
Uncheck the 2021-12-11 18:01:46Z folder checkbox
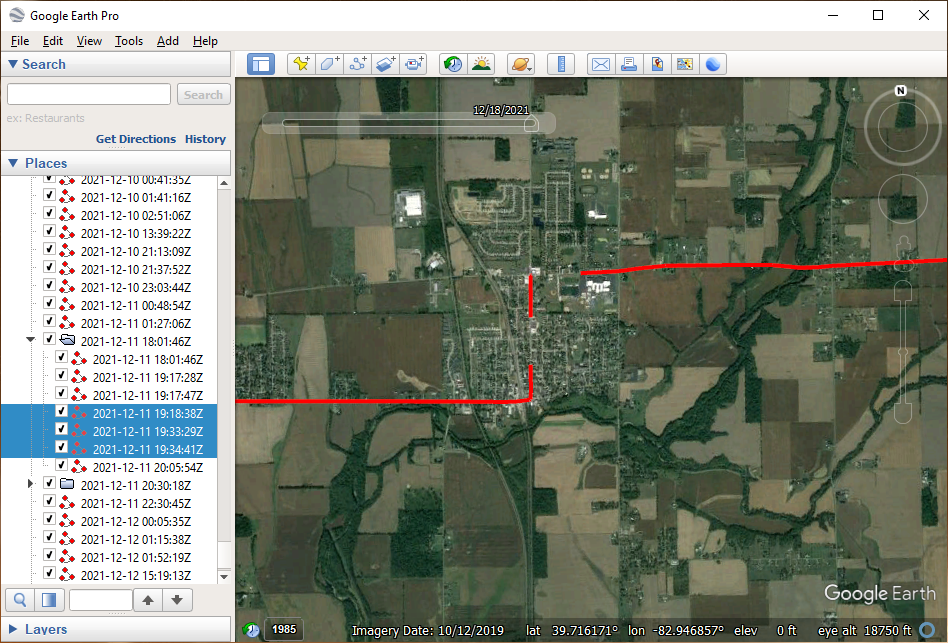point(50,340)
